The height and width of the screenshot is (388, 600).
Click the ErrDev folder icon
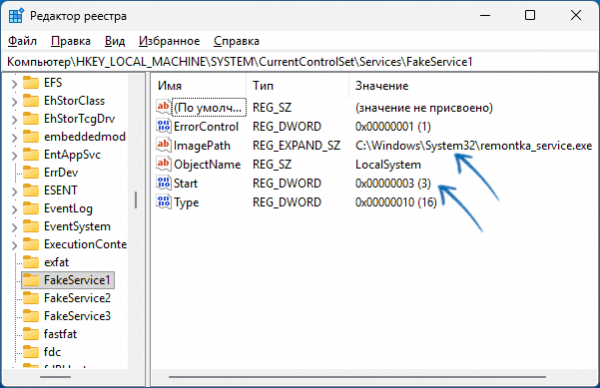point(31,173)
